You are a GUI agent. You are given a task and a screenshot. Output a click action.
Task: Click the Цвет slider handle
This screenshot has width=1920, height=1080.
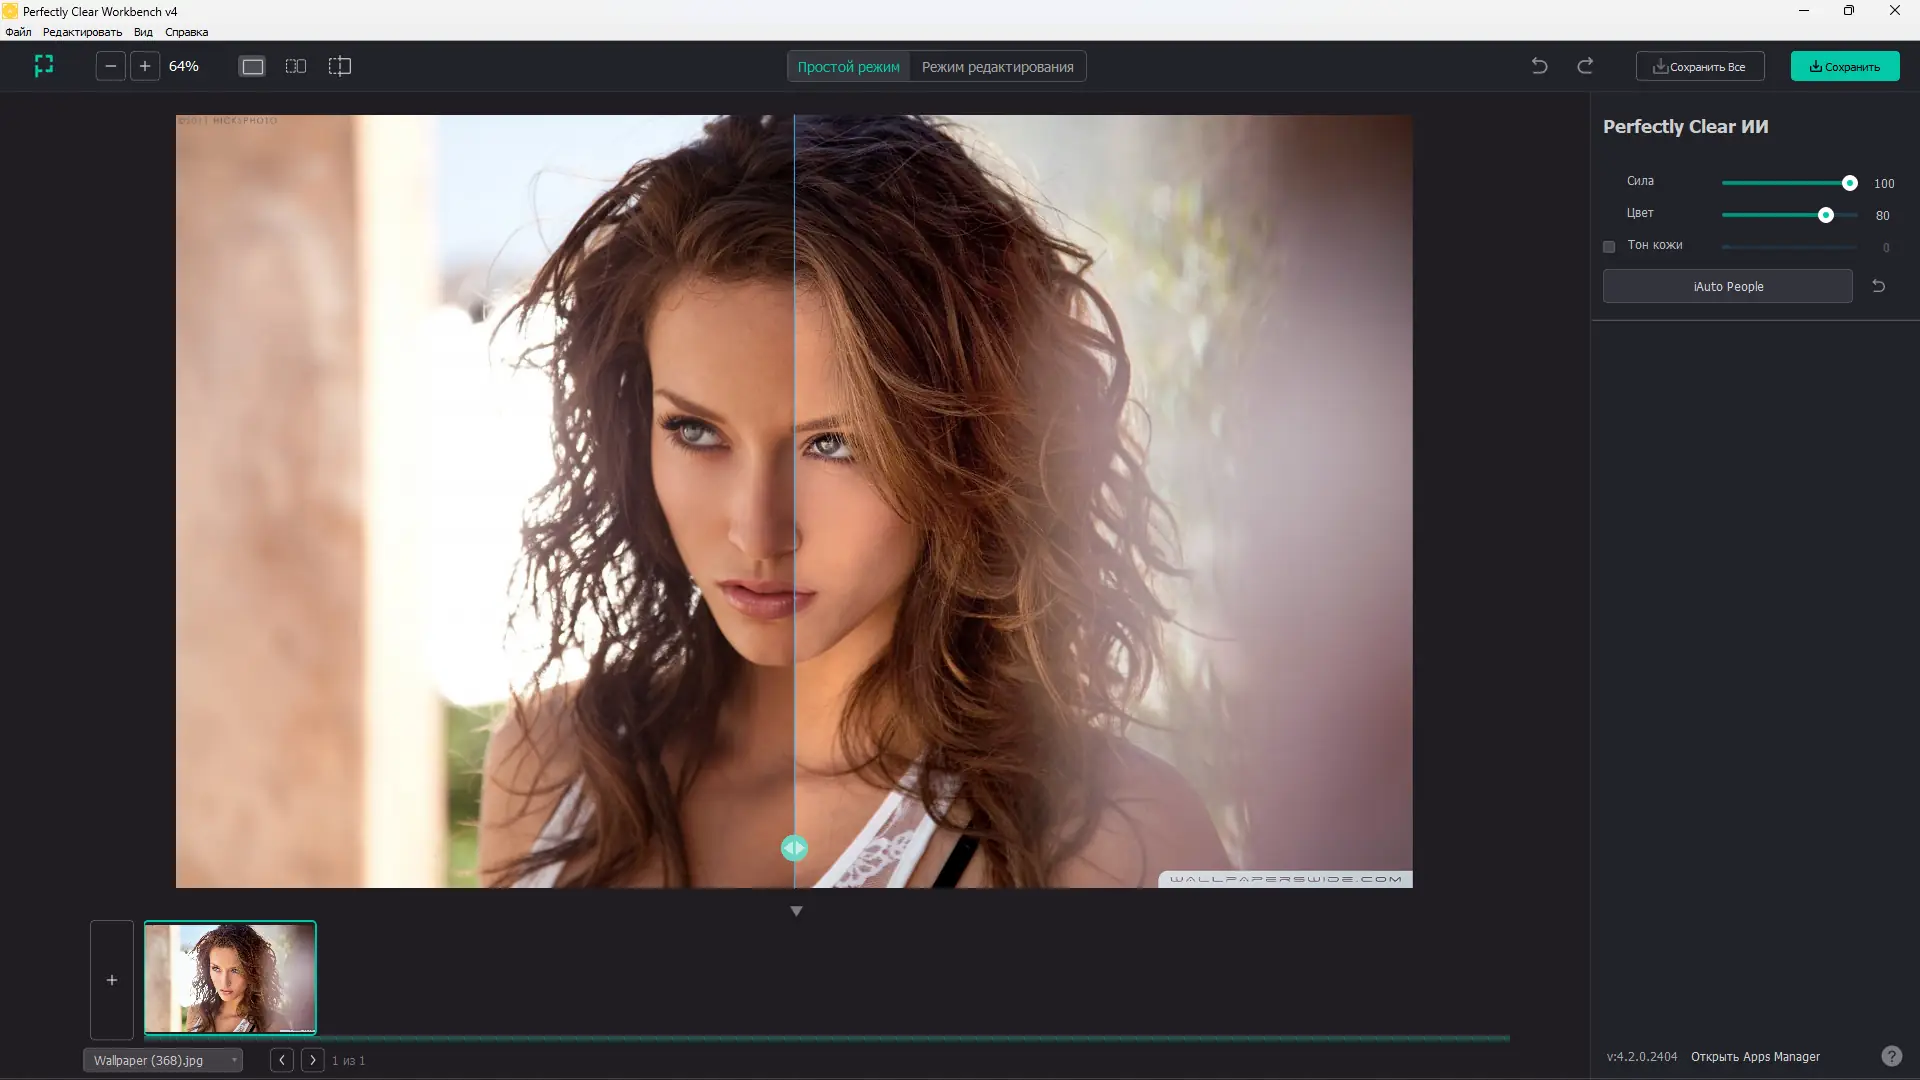(x=1825, y=215)
